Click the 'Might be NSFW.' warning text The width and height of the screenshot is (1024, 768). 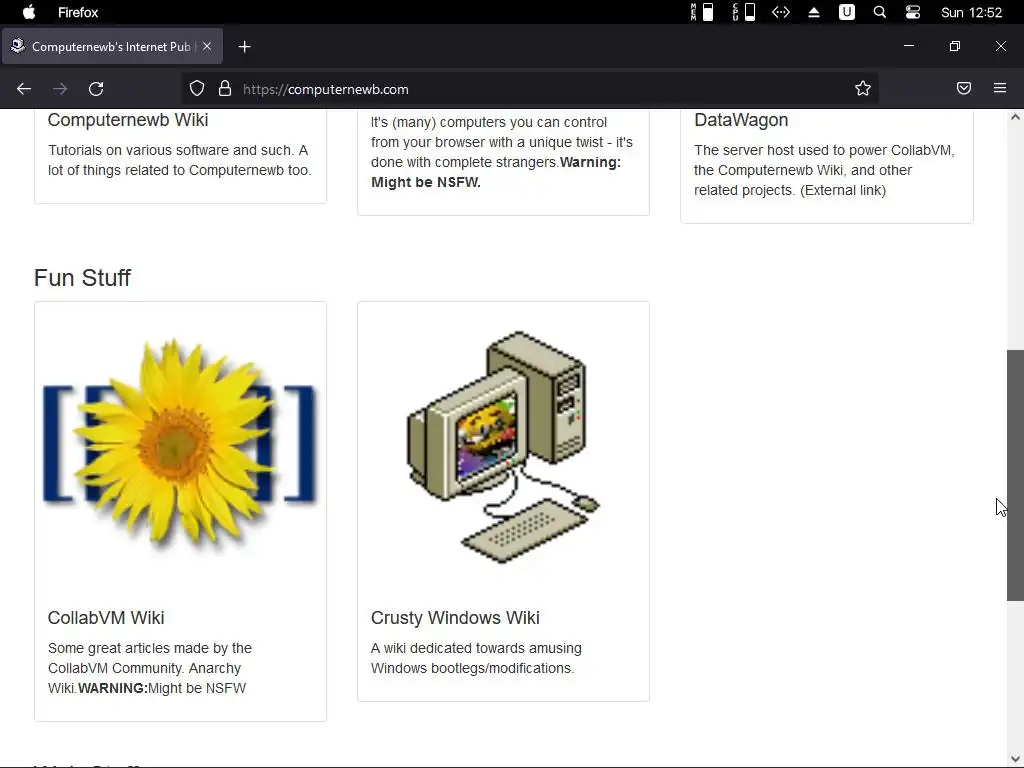[426, 182]
